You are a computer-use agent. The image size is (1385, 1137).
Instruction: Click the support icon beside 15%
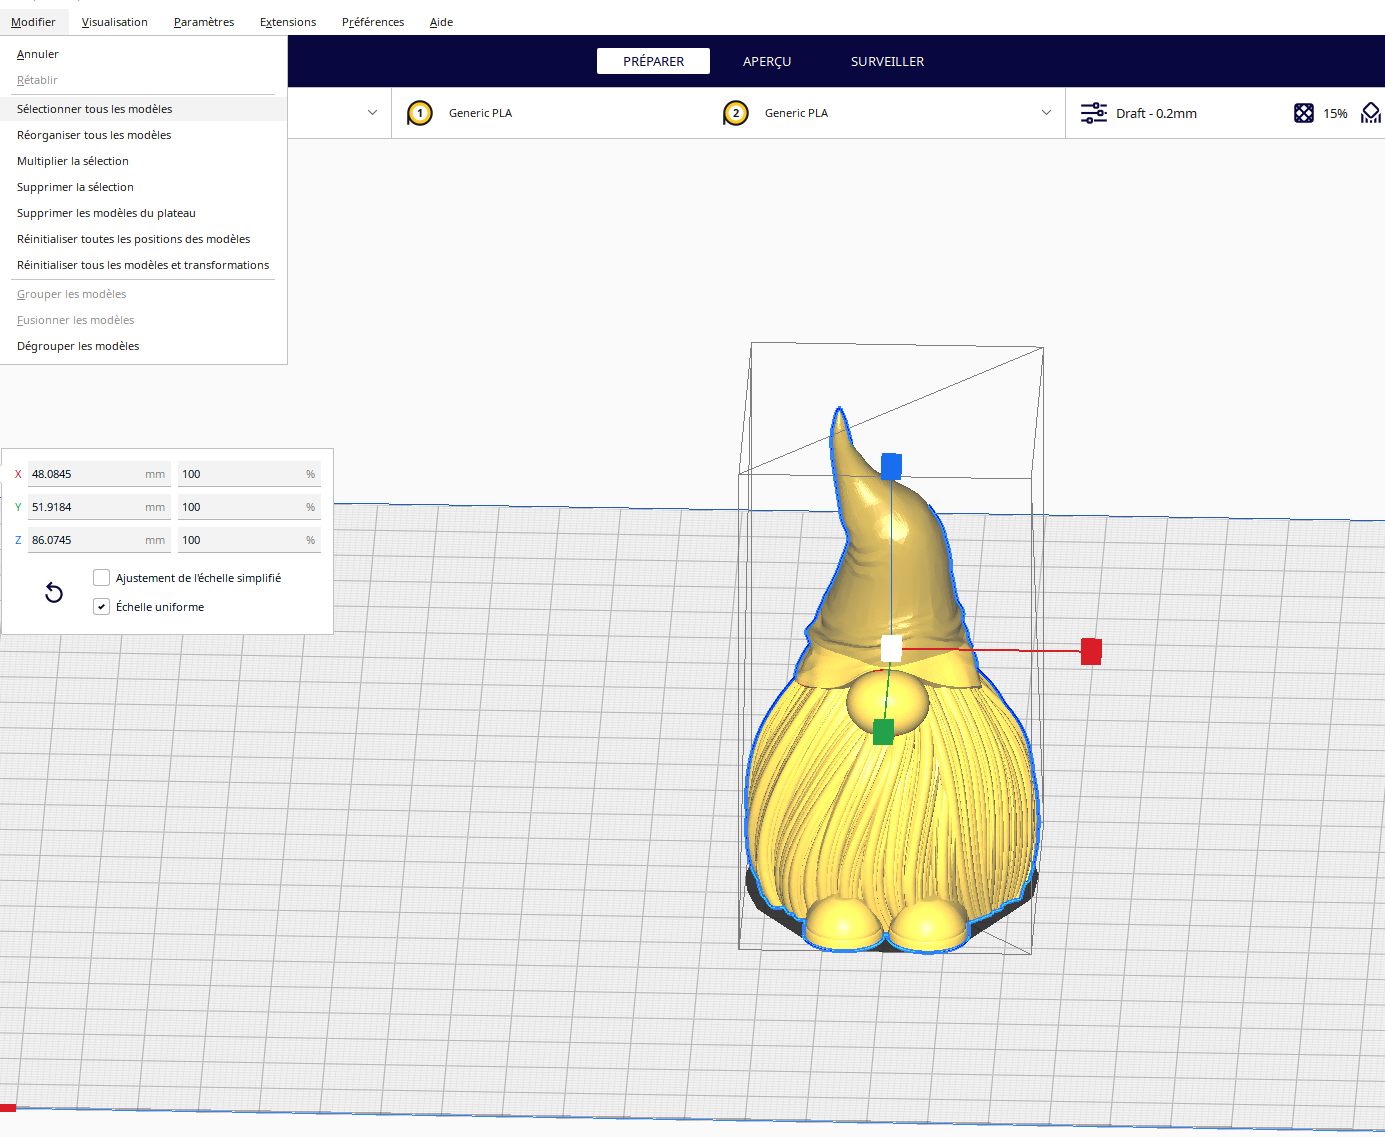(1371, 113)
